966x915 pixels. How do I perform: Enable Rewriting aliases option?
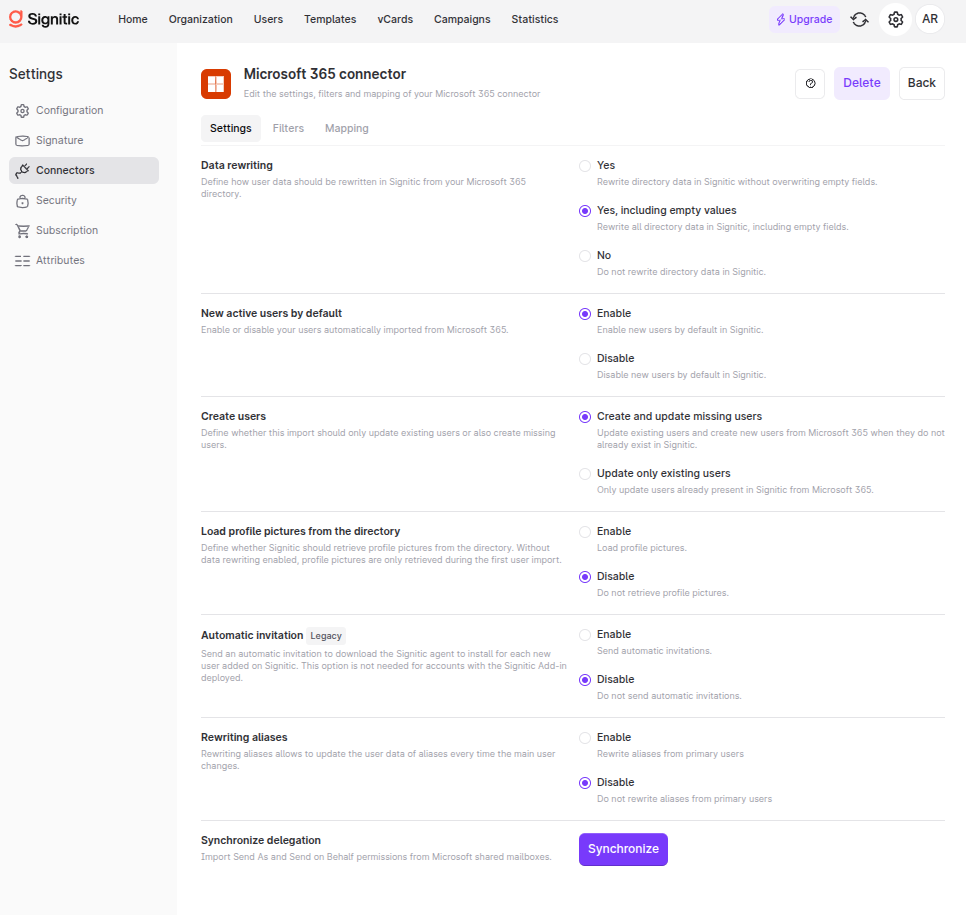tap(585, 738)
